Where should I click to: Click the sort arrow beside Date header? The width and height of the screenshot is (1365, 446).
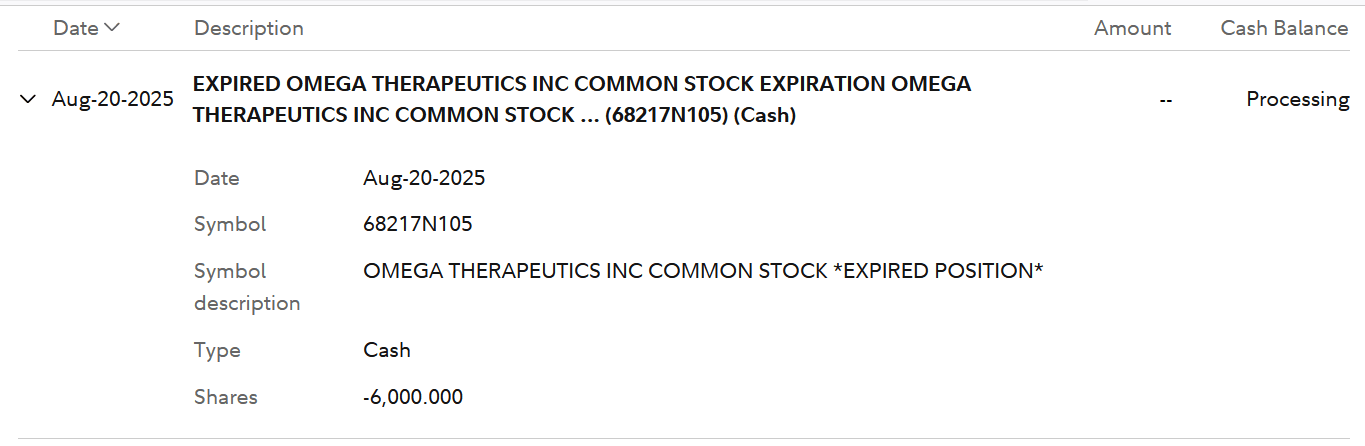[111, 28]
